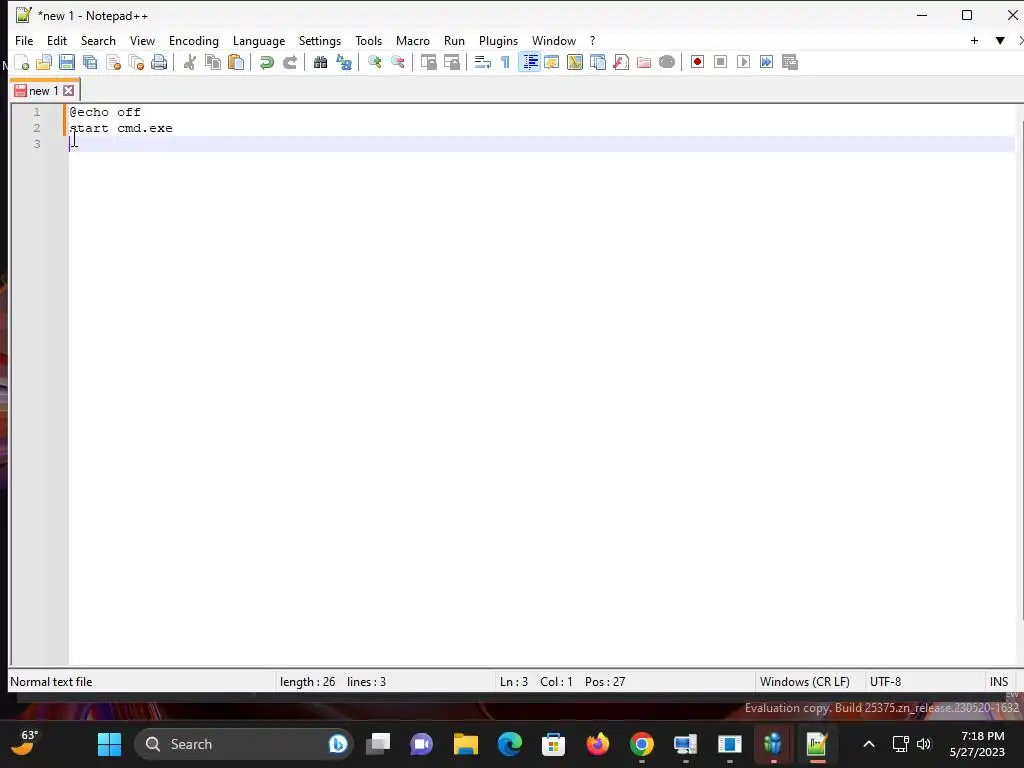Open the File menu

[24, 40]
